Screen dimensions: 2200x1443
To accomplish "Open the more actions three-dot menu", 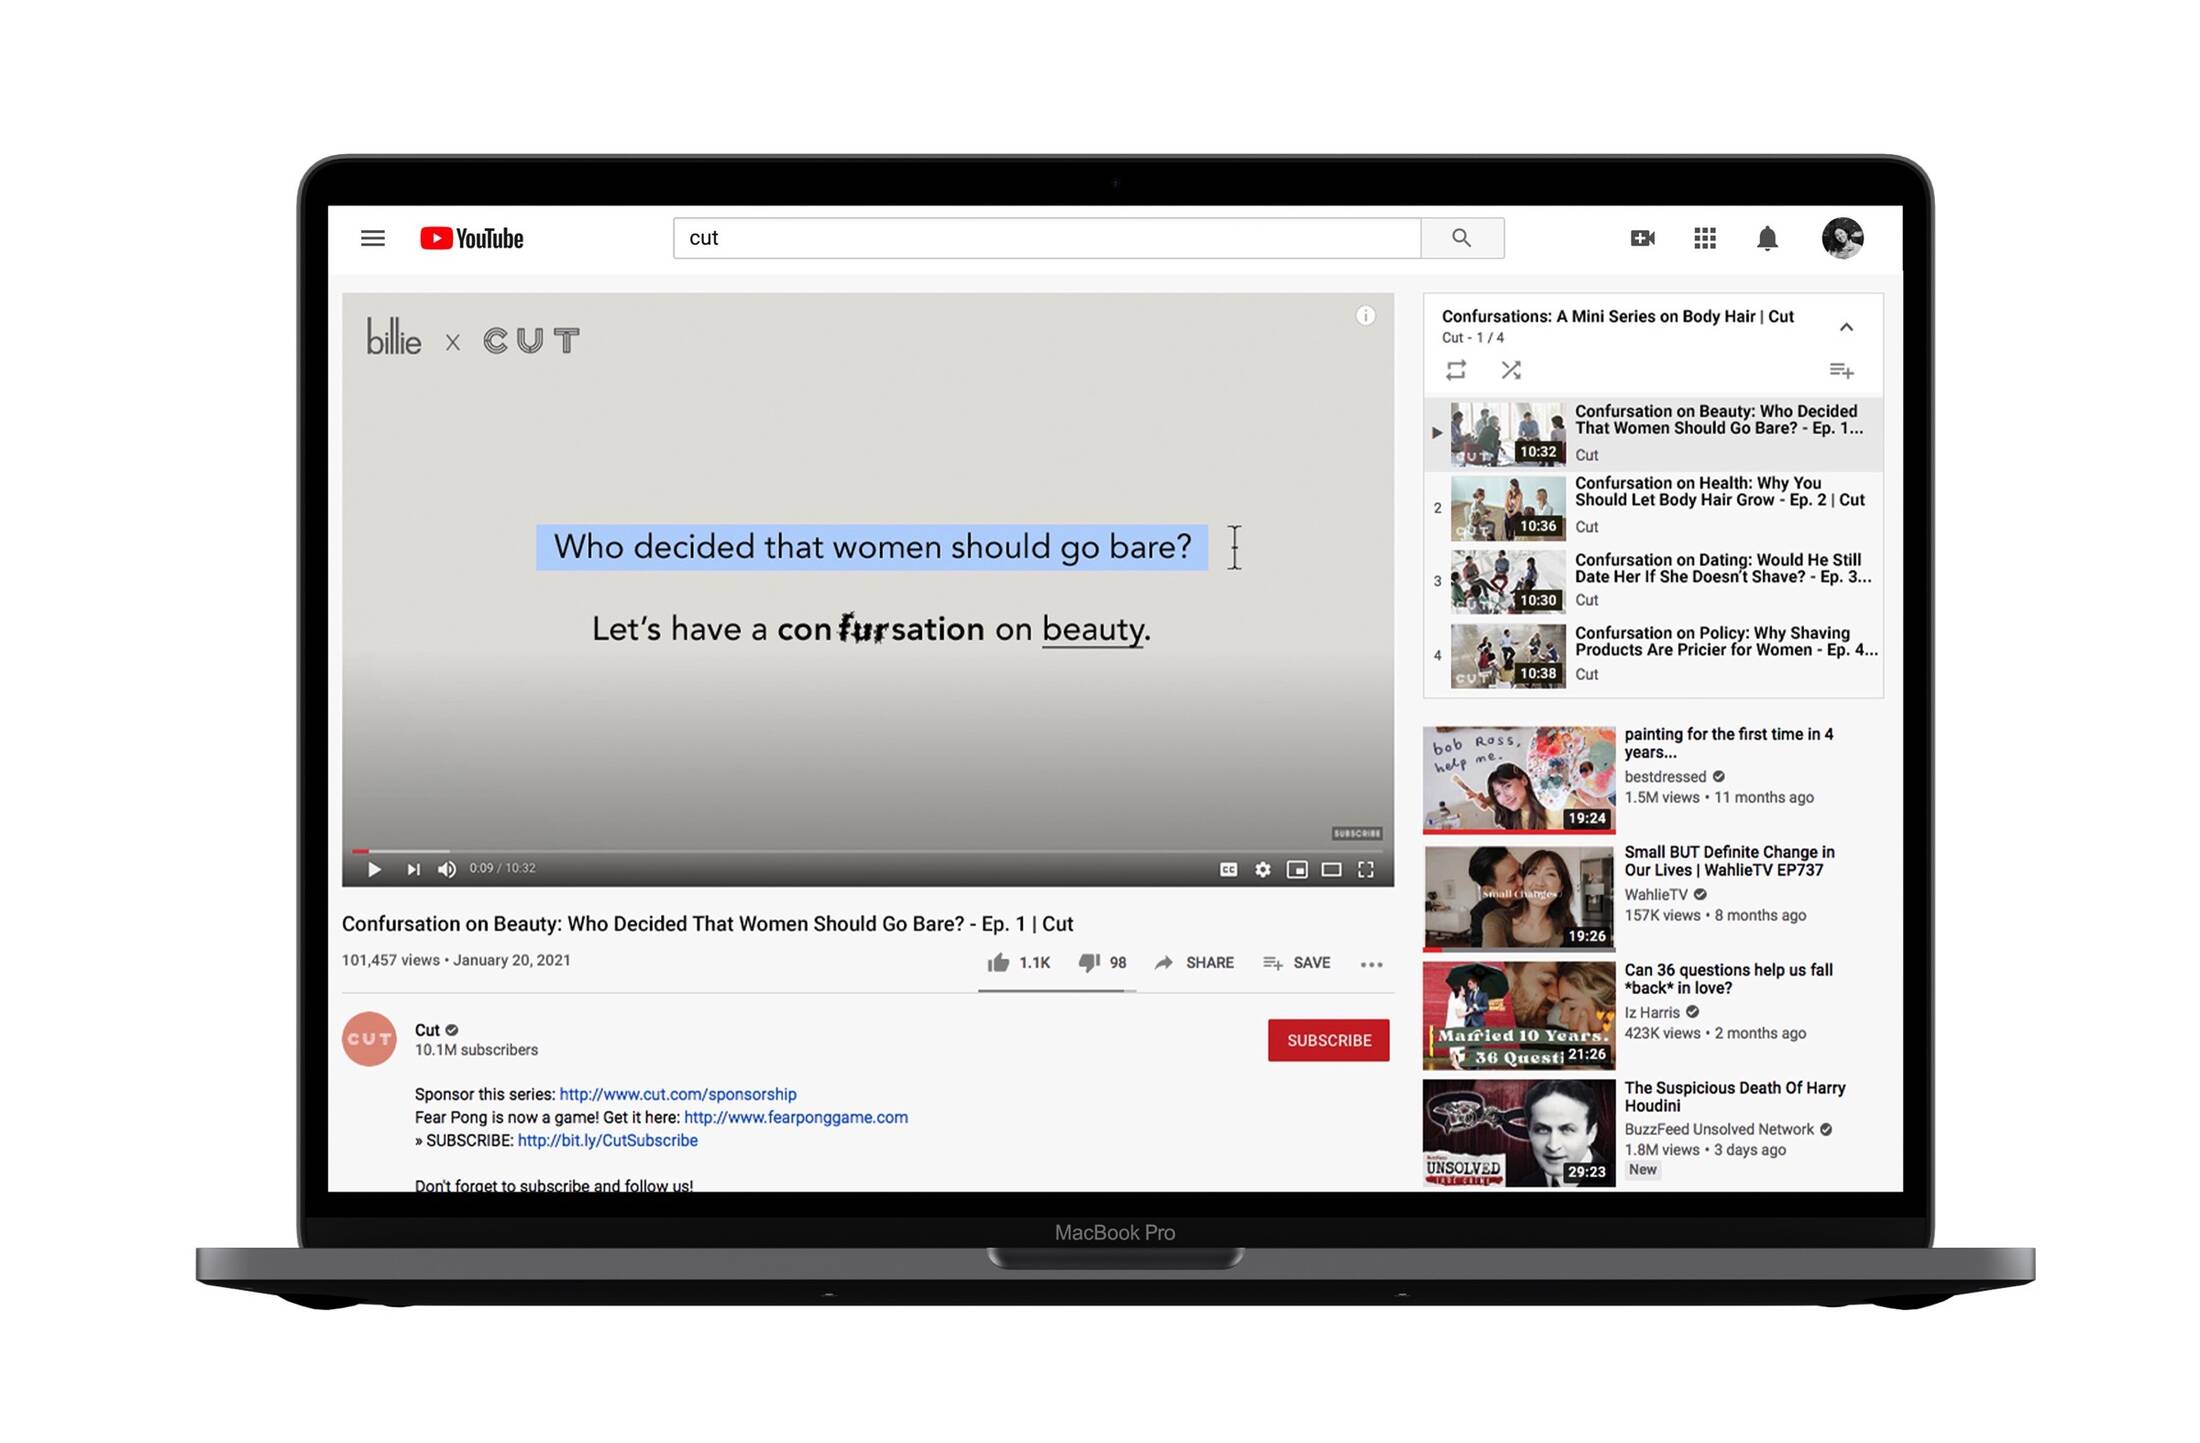I will (1371, 964).
